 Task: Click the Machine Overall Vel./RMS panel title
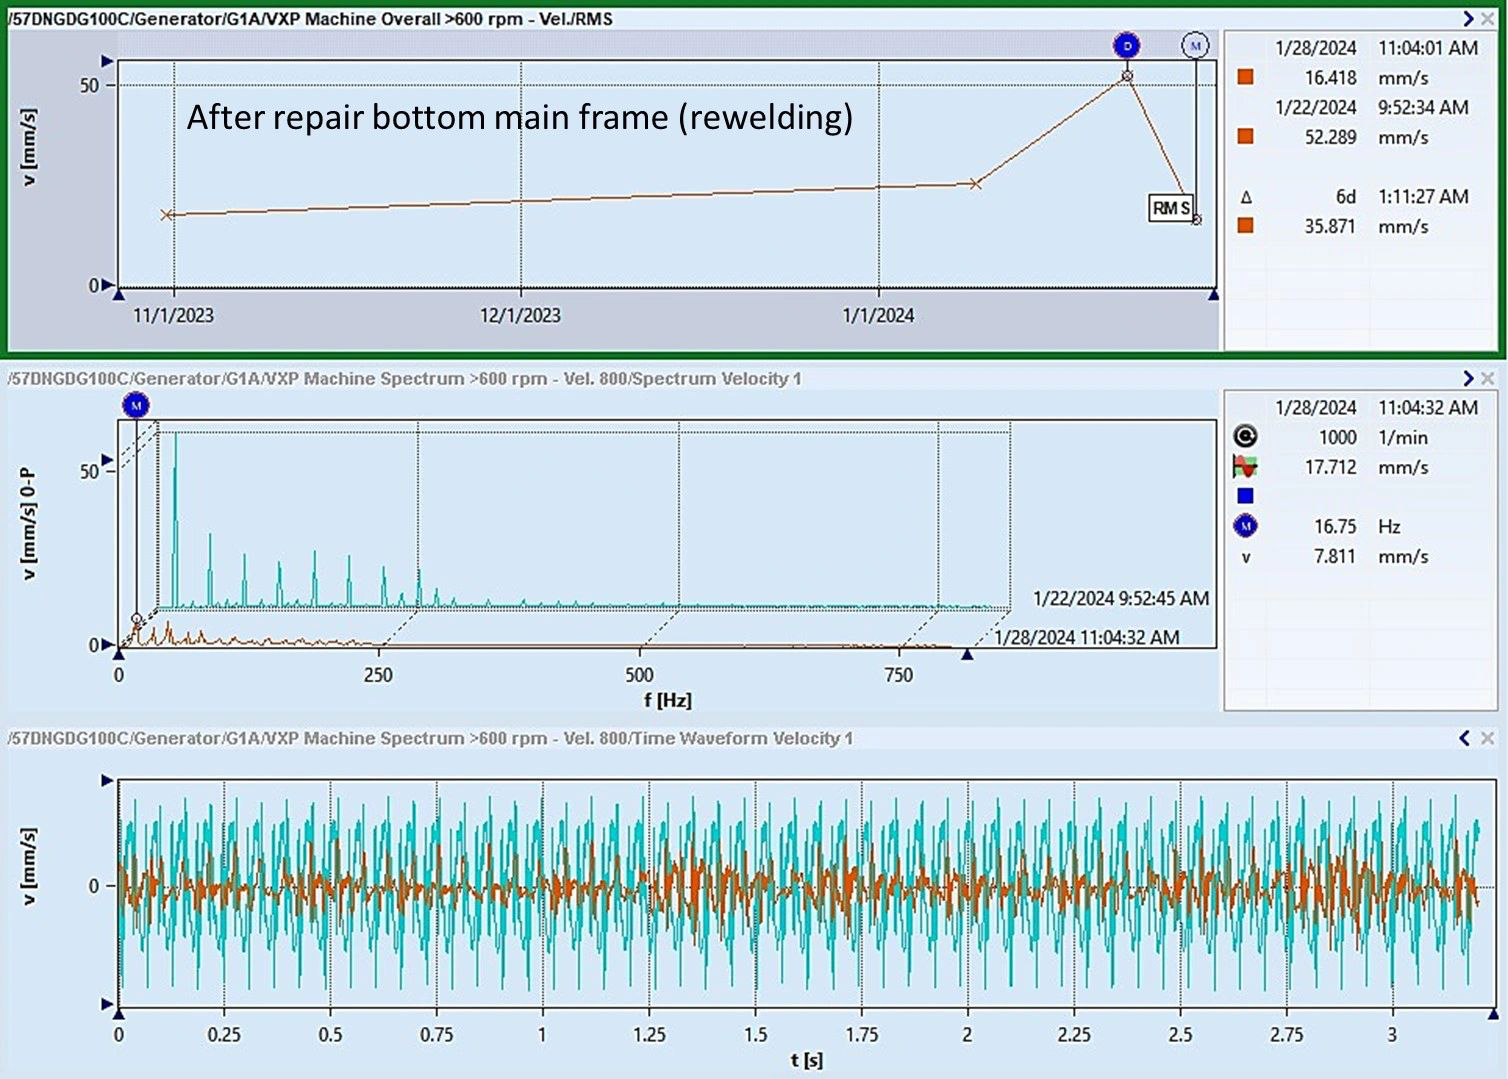click(x=311, y=19)
